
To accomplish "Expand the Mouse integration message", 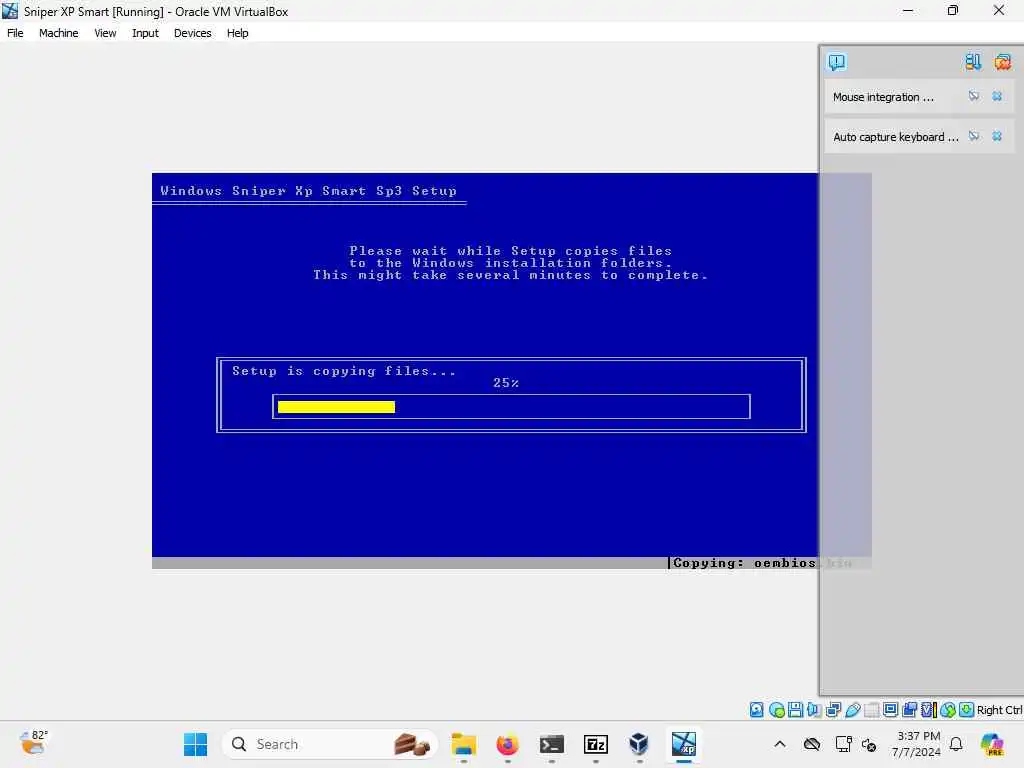I will [x=883, y=97].
